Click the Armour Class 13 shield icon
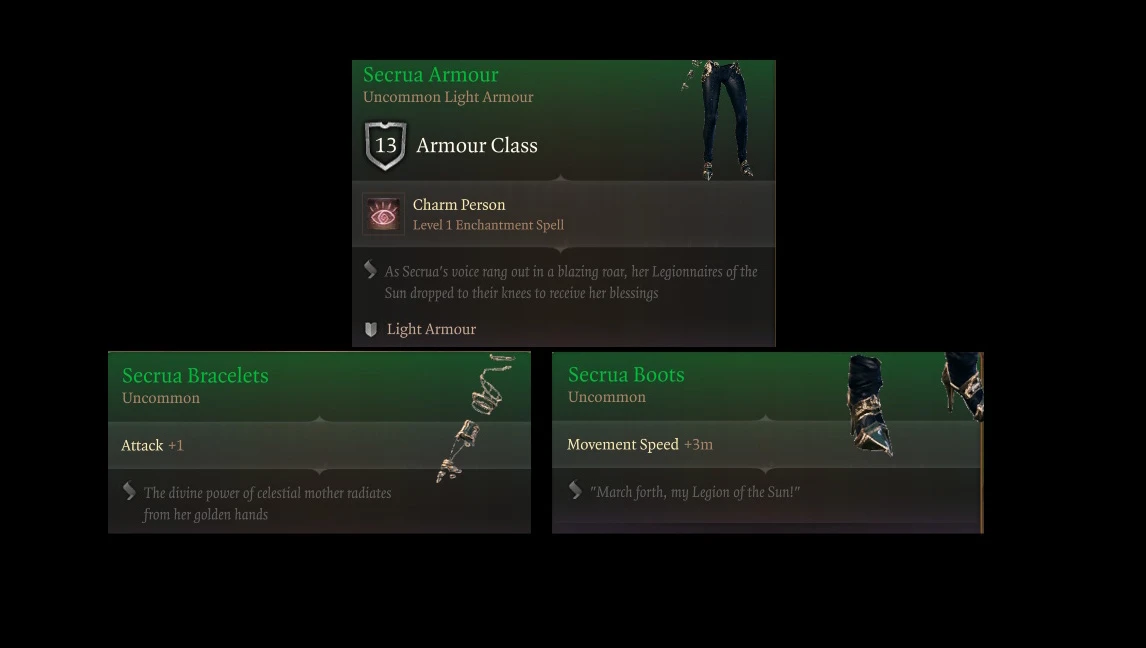This screenshot has width=1146, height=648. [x=385, y=145]
